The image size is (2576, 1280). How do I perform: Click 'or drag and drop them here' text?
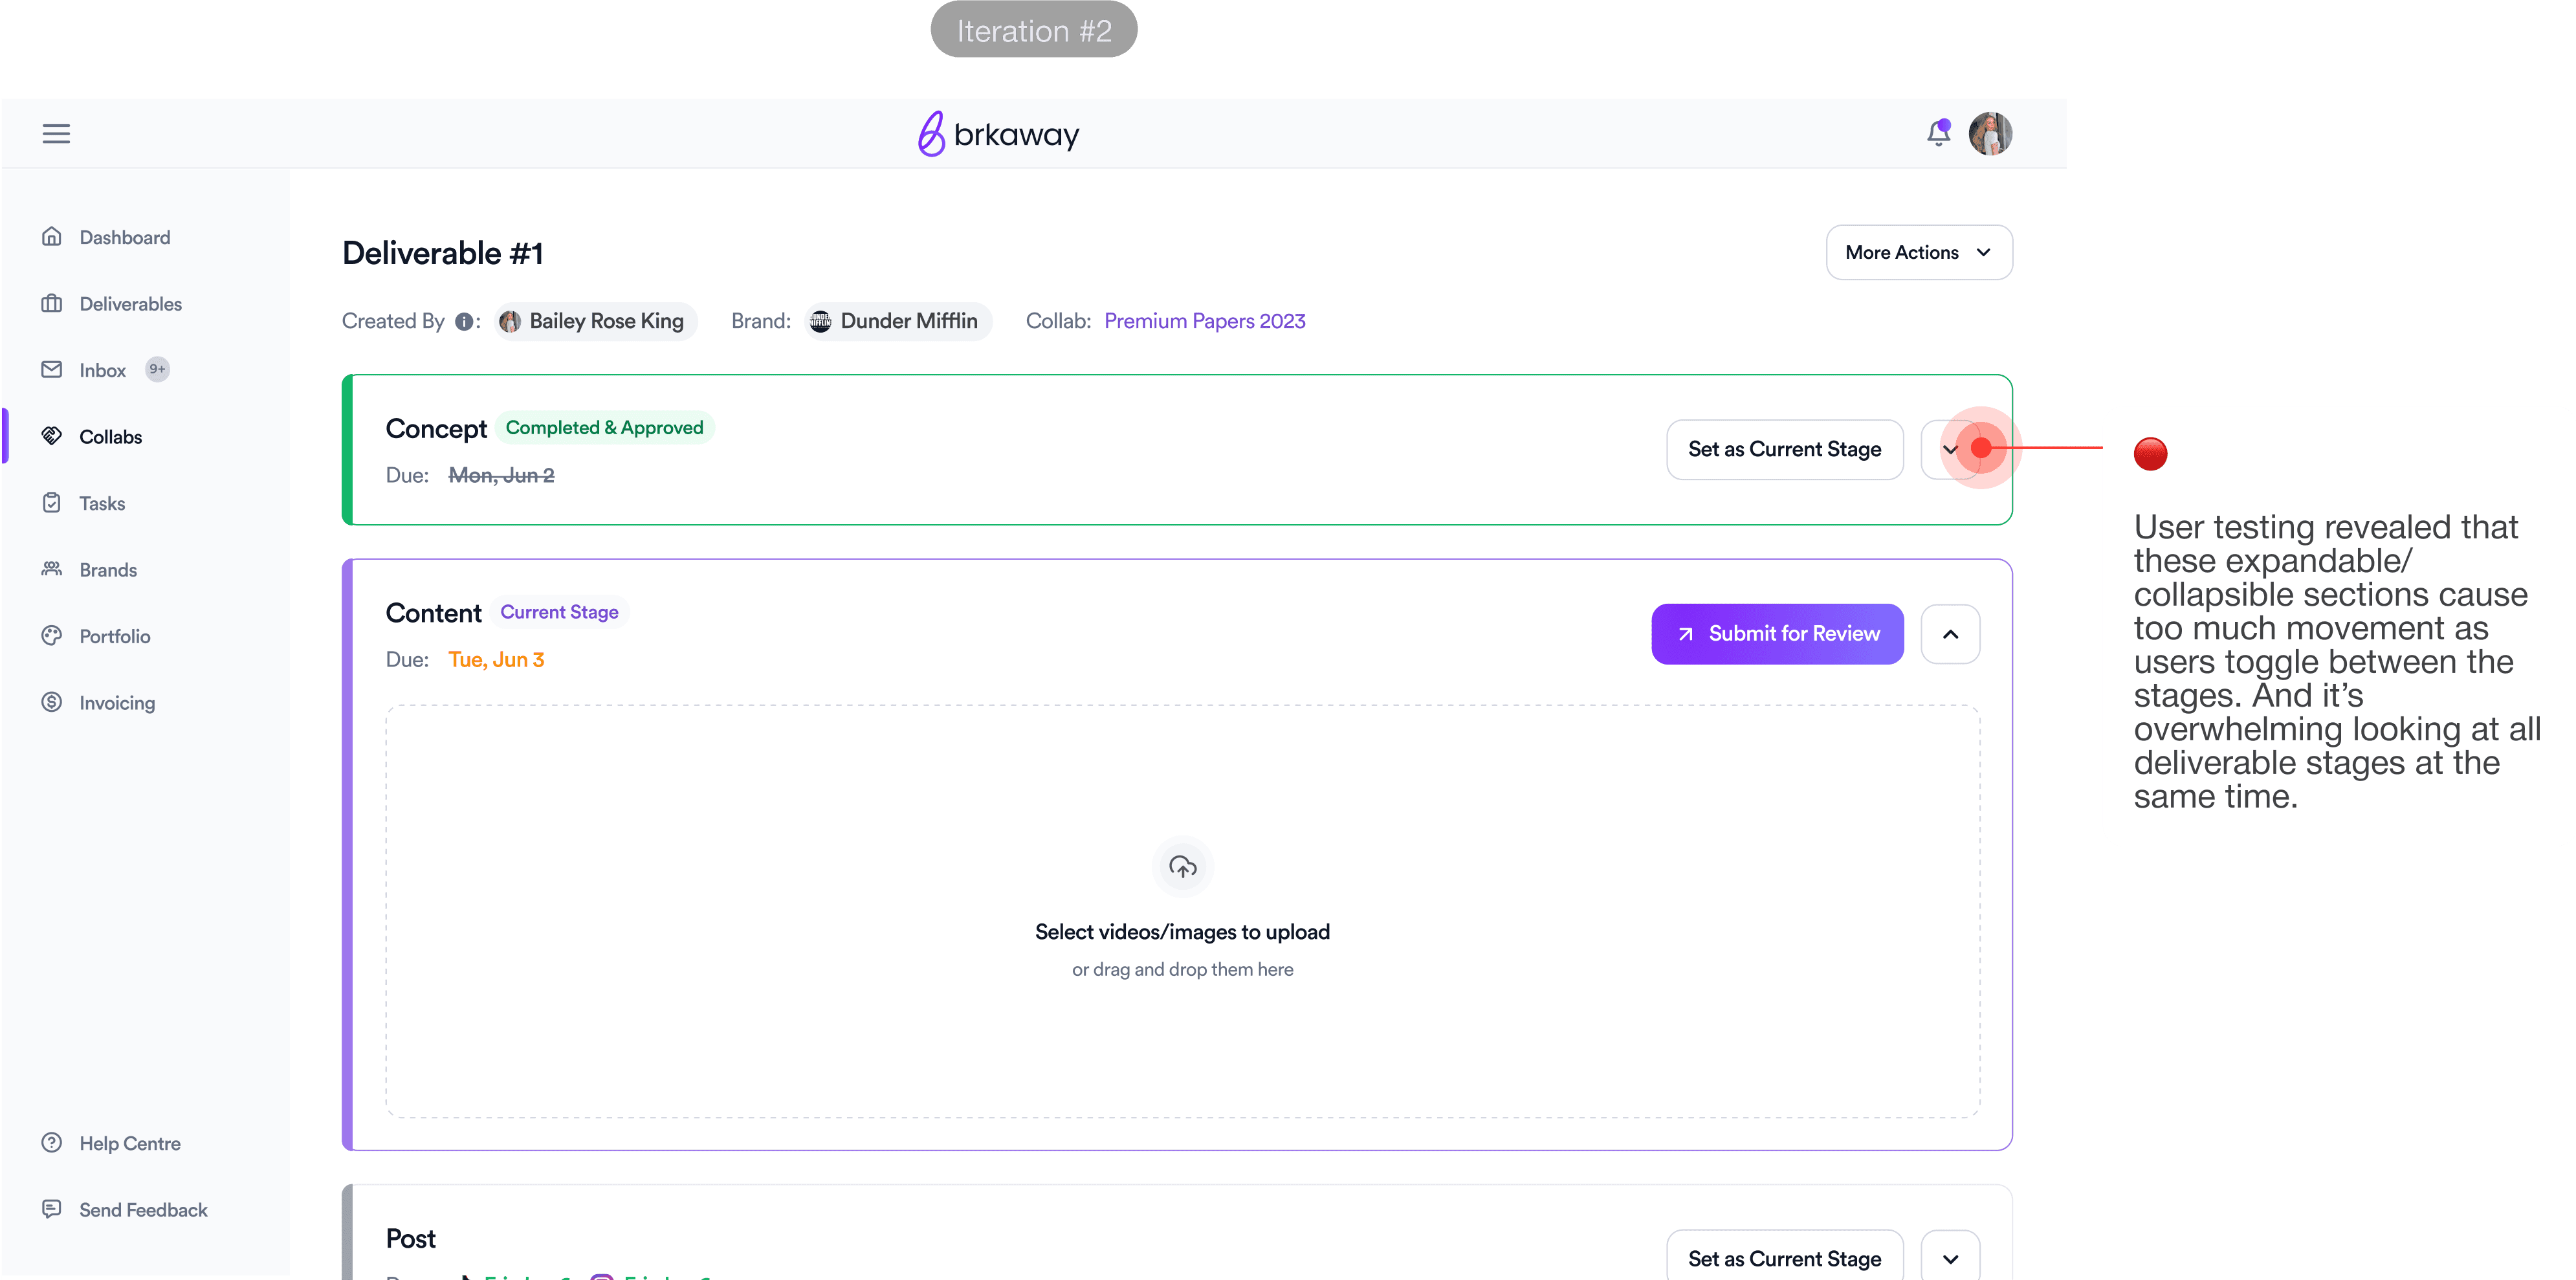tap(1182, 969)
